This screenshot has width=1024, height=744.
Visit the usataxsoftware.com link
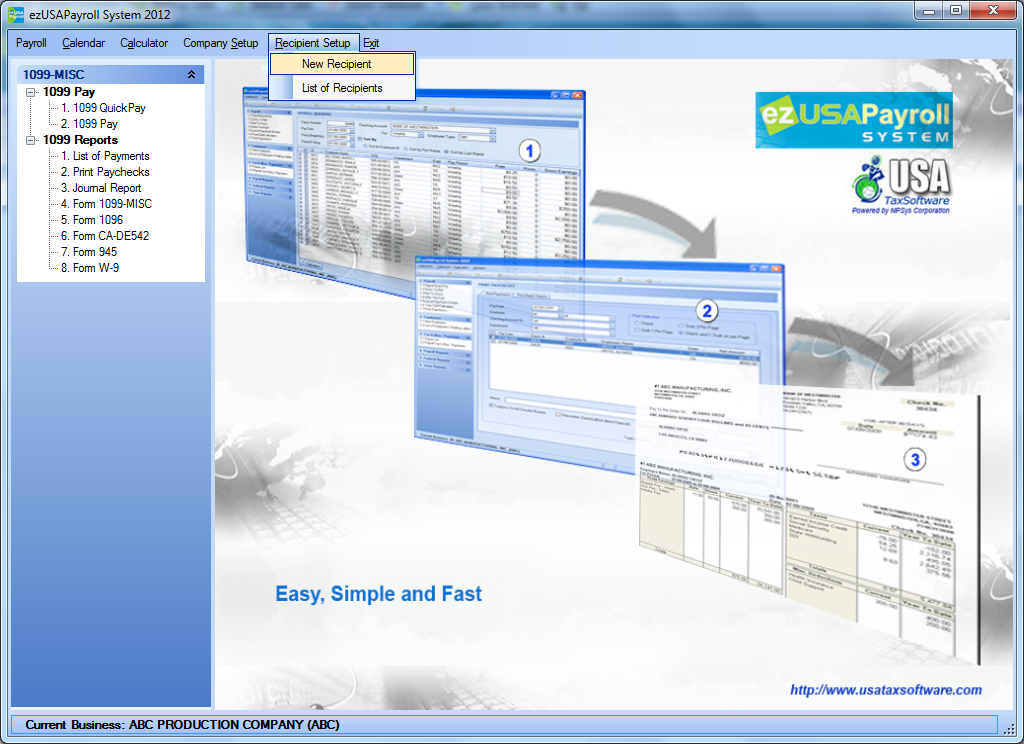(x=885, y=690)
